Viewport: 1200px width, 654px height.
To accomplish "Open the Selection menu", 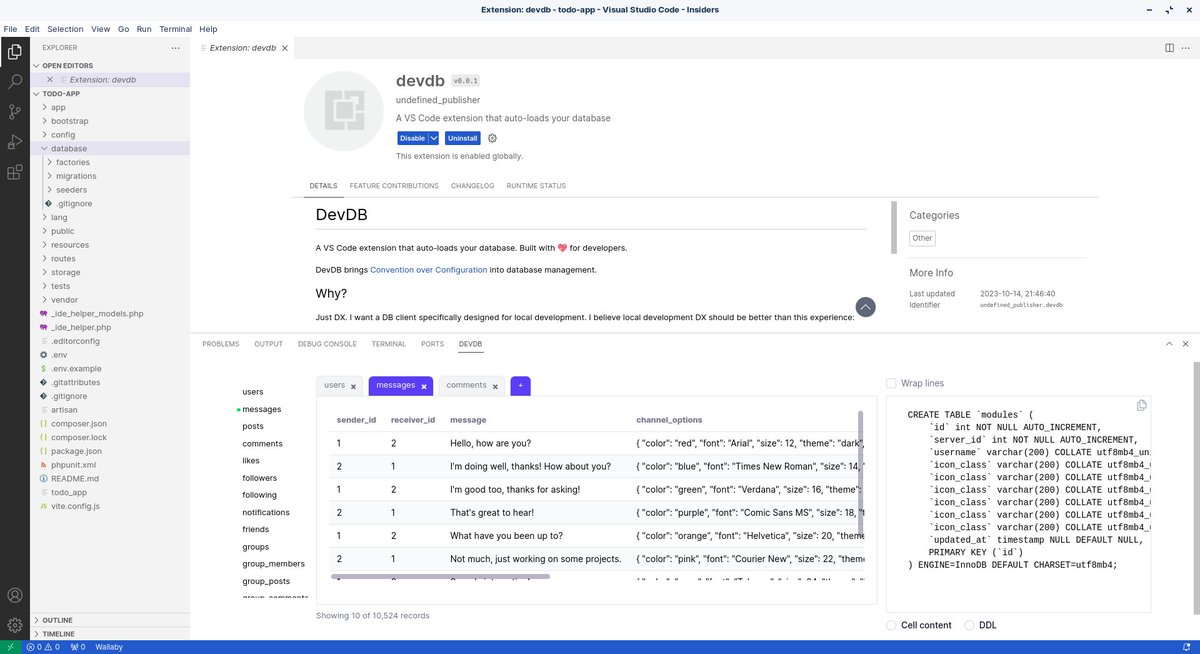I will pos(65,29).
